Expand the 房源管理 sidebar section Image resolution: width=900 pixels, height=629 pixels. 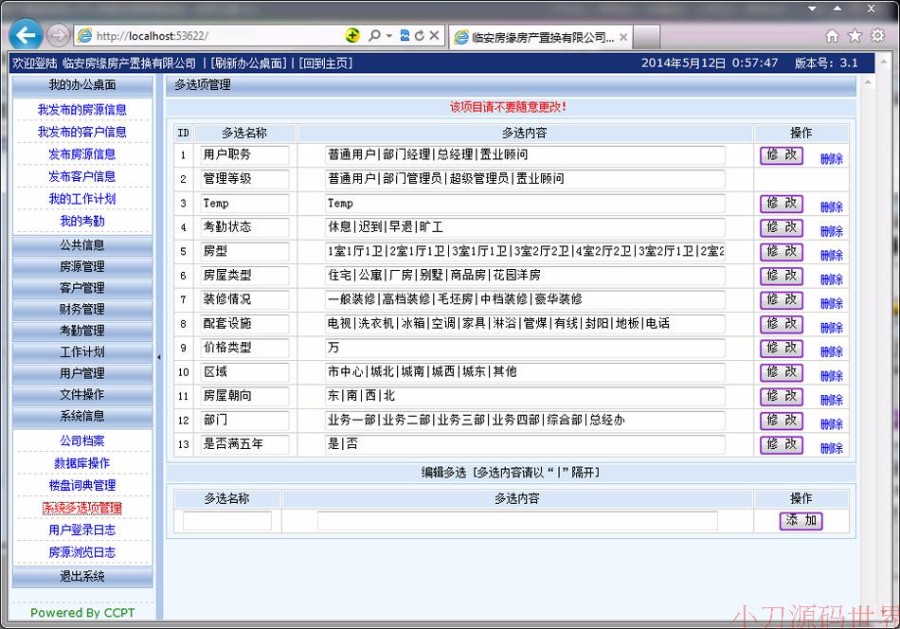pyautogui.click(x=83, y=266)
